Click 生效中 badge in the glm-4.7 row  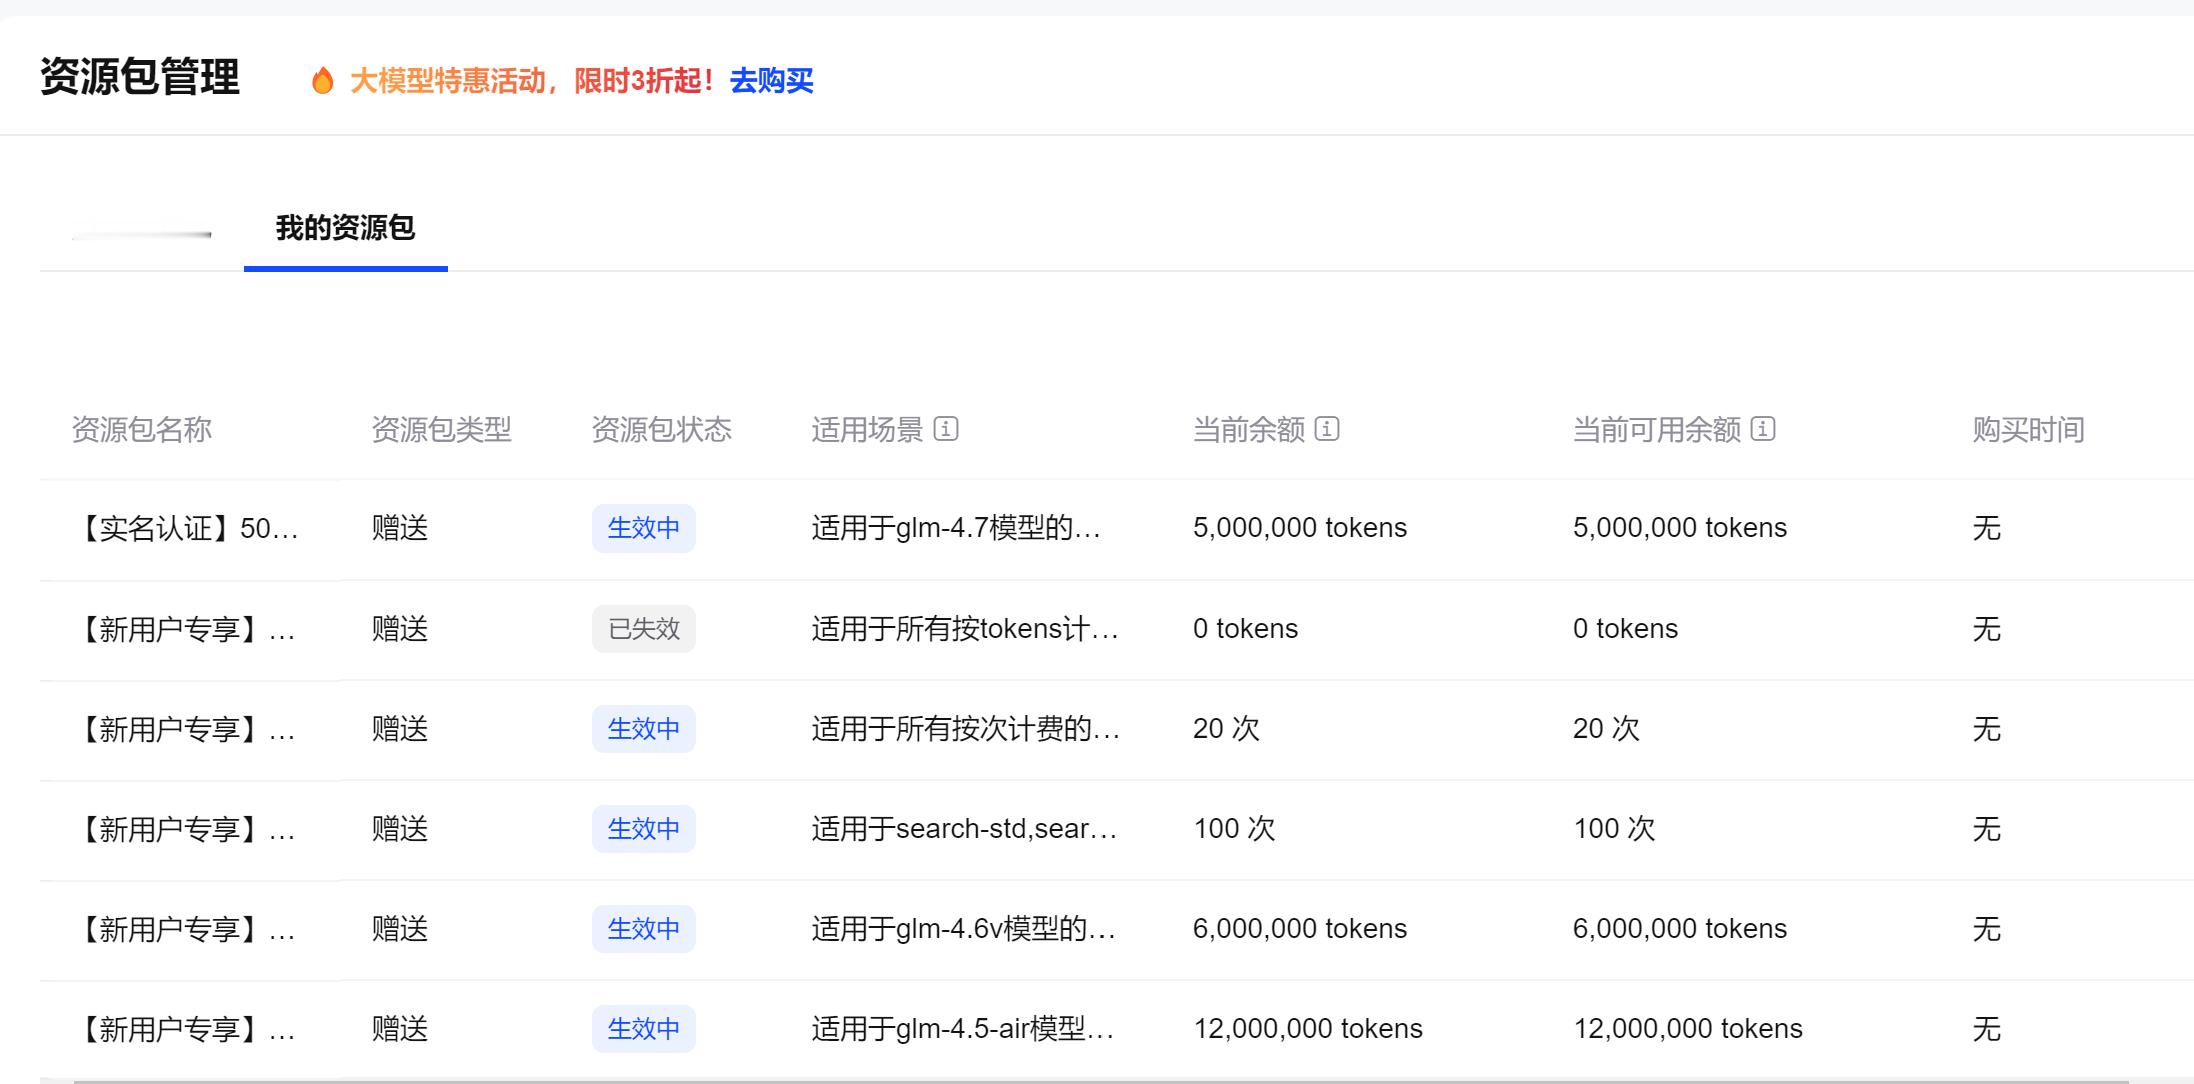tap(644, 528)
